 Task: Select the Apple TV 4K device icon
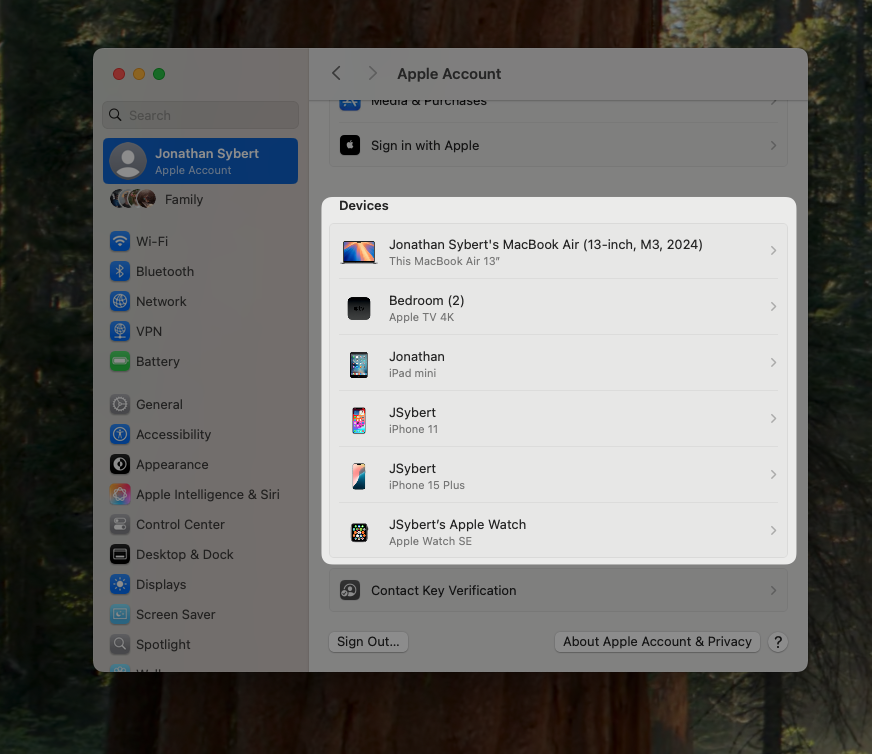359,308
